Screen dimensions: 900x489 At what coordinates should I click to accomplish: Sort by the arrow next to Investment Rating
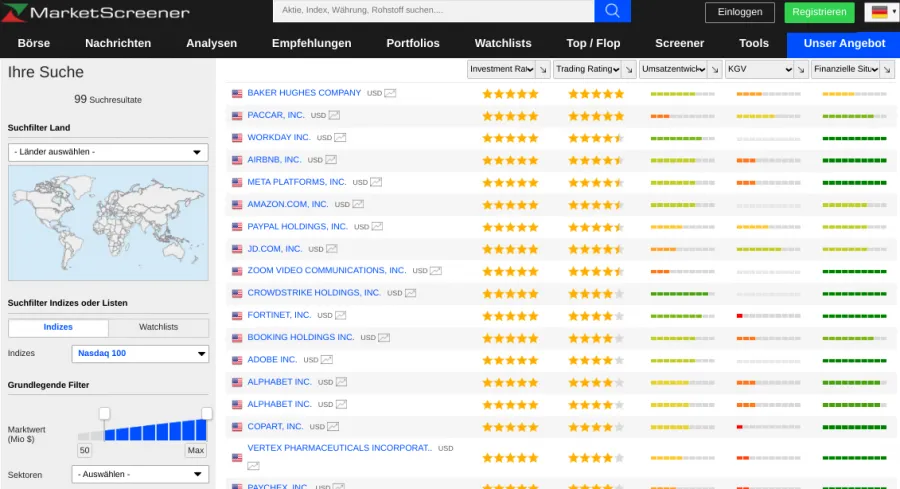click(542, 69)
